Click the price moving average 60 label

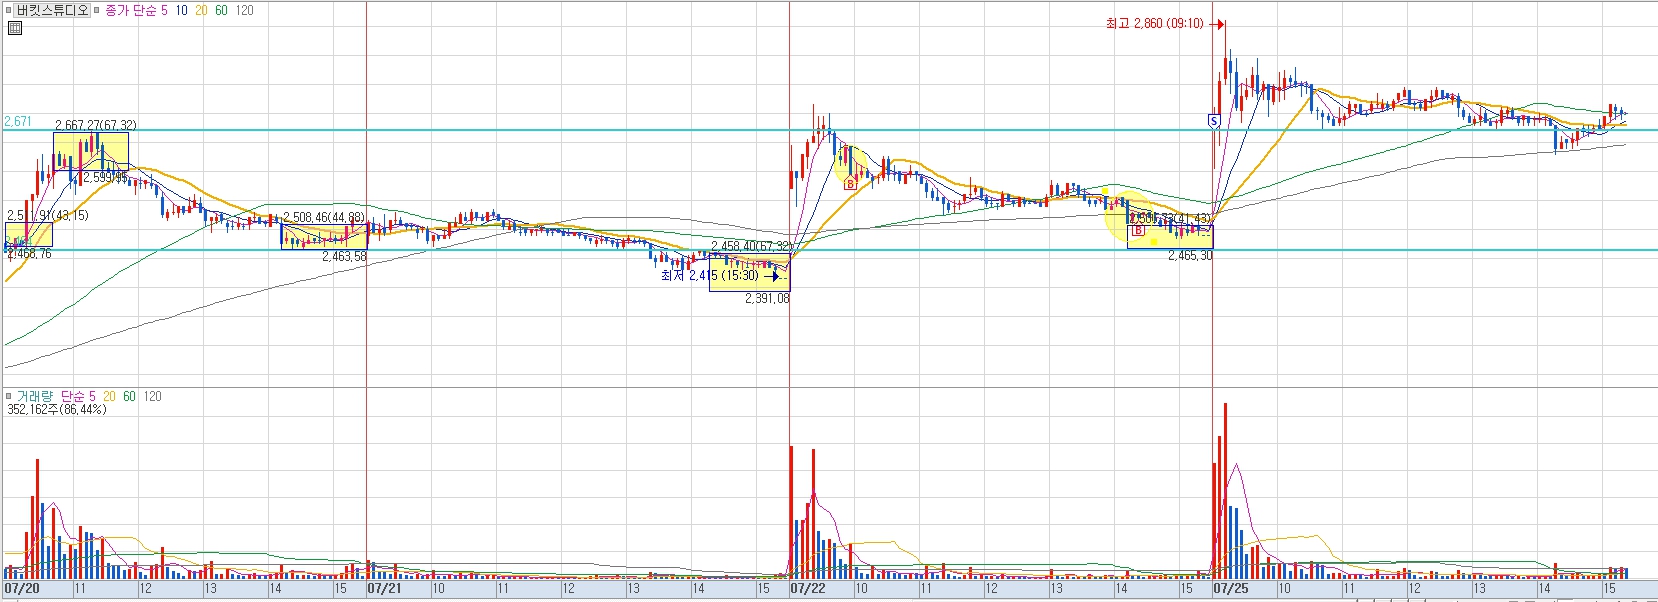click(x=221, y=10)
